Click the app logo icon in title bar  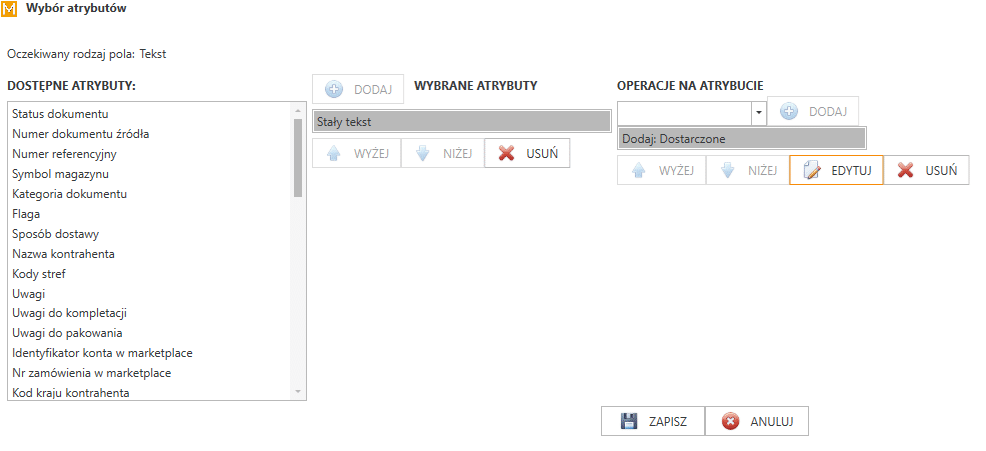tap(10, 10)
